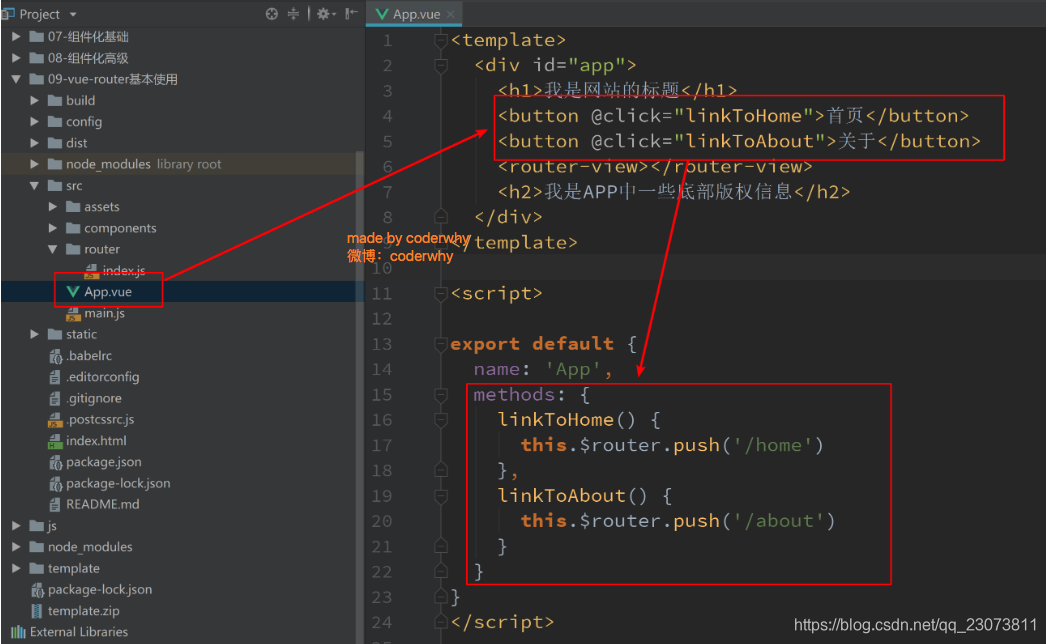Viewport: 1046px width, 644px height.
Task: Collapse the src folder
Action: point(34,186)
